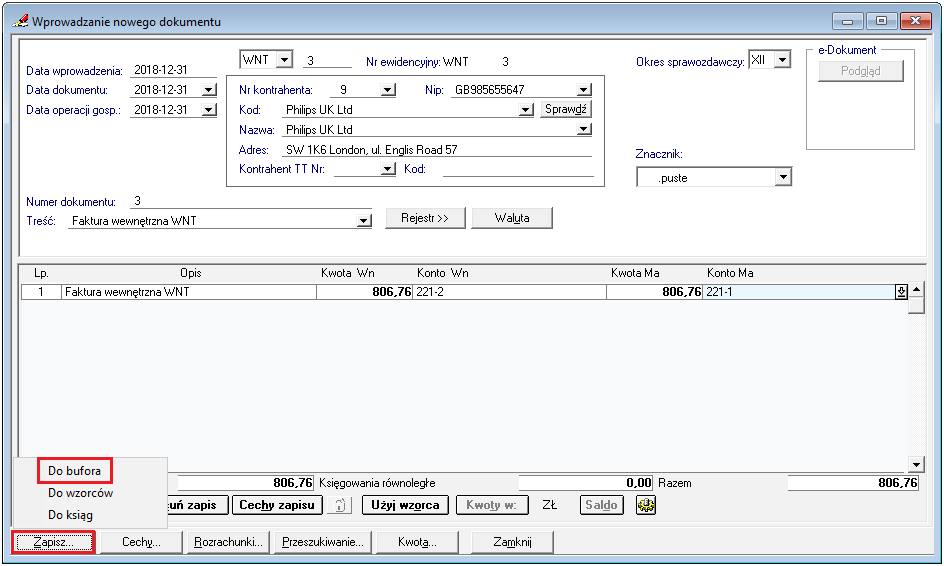Click the Numer dokumentu input field
The height and width of the screenshot is (566, 944).
coord(250,201)
